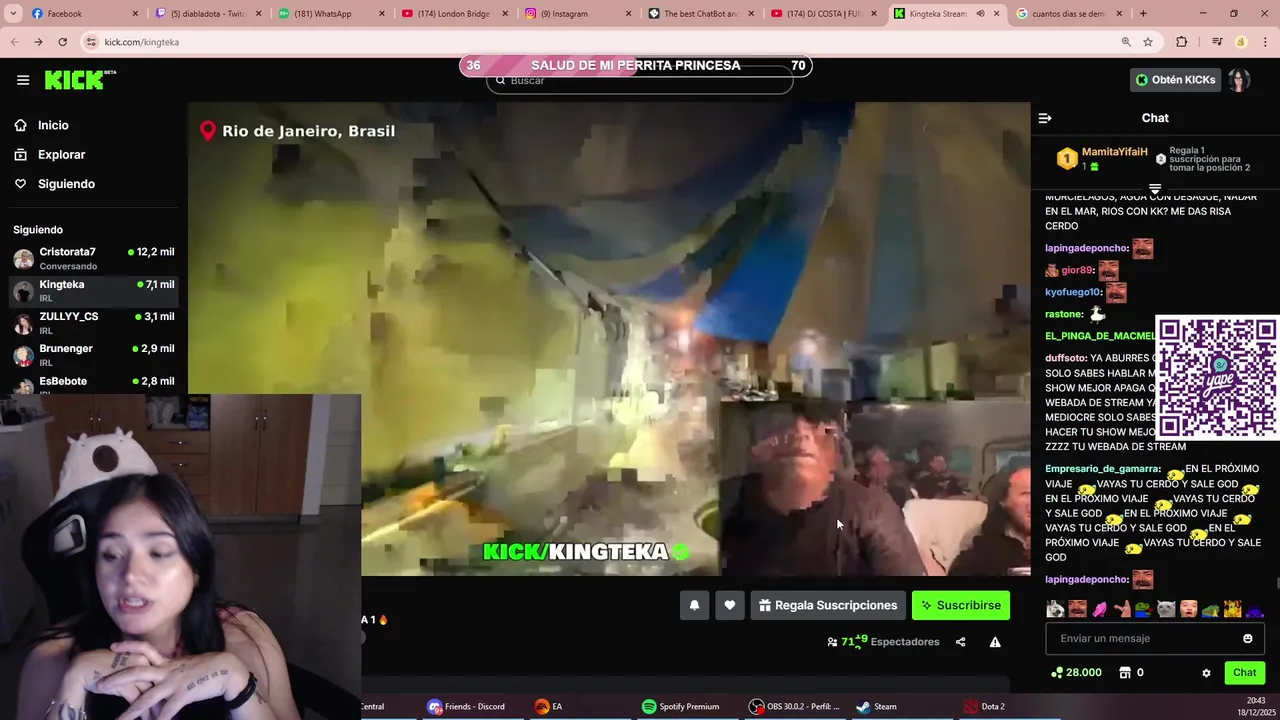Open Cristorata7 followed channel

(94, 258)
